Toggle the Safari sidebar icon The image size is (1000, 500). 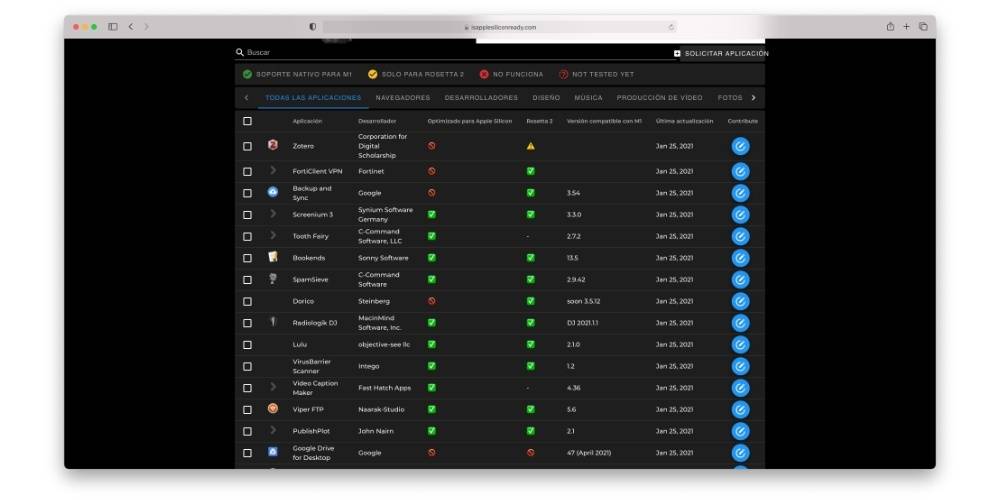coord(112,27)
